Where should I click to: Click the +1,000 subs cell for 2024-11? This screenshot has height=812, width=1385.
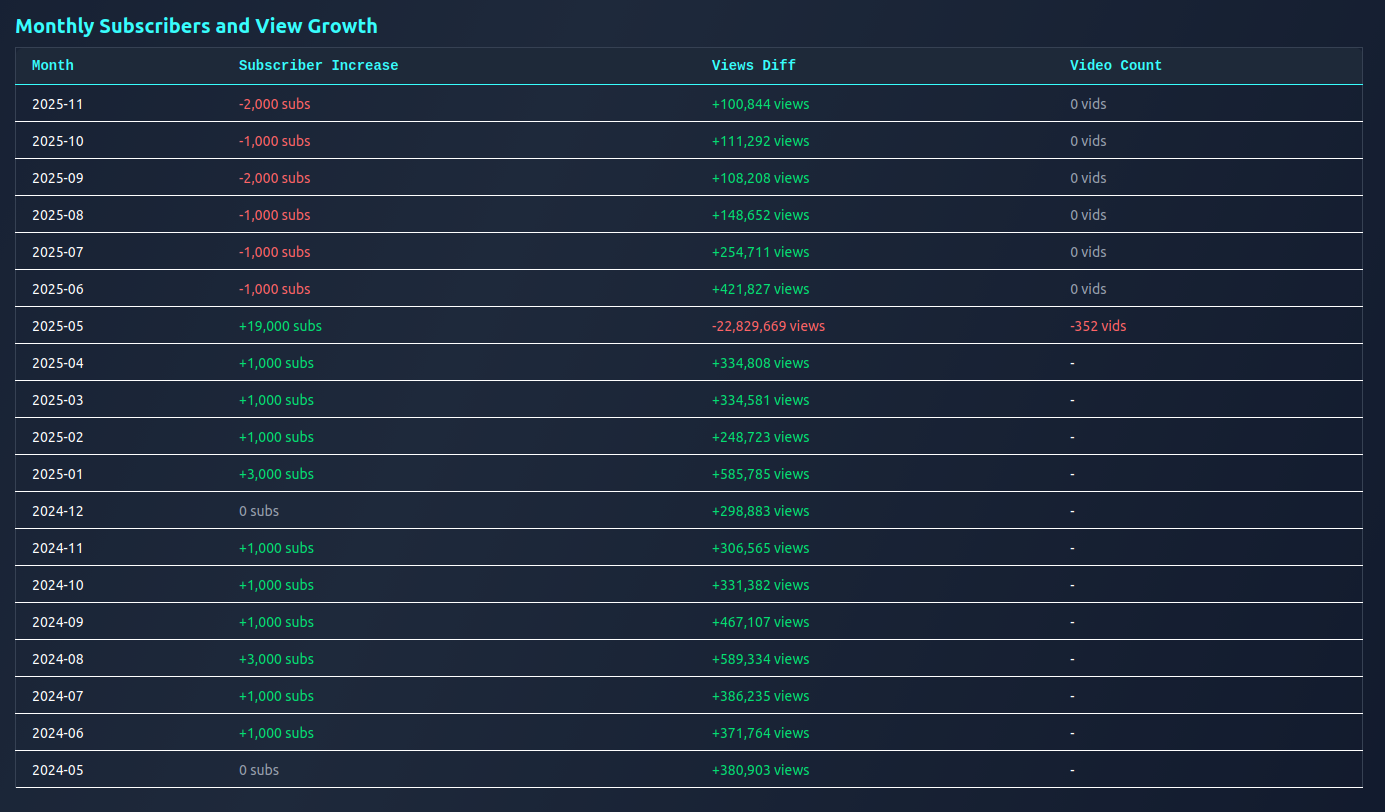pyautogui.click(x=276, y=548)
